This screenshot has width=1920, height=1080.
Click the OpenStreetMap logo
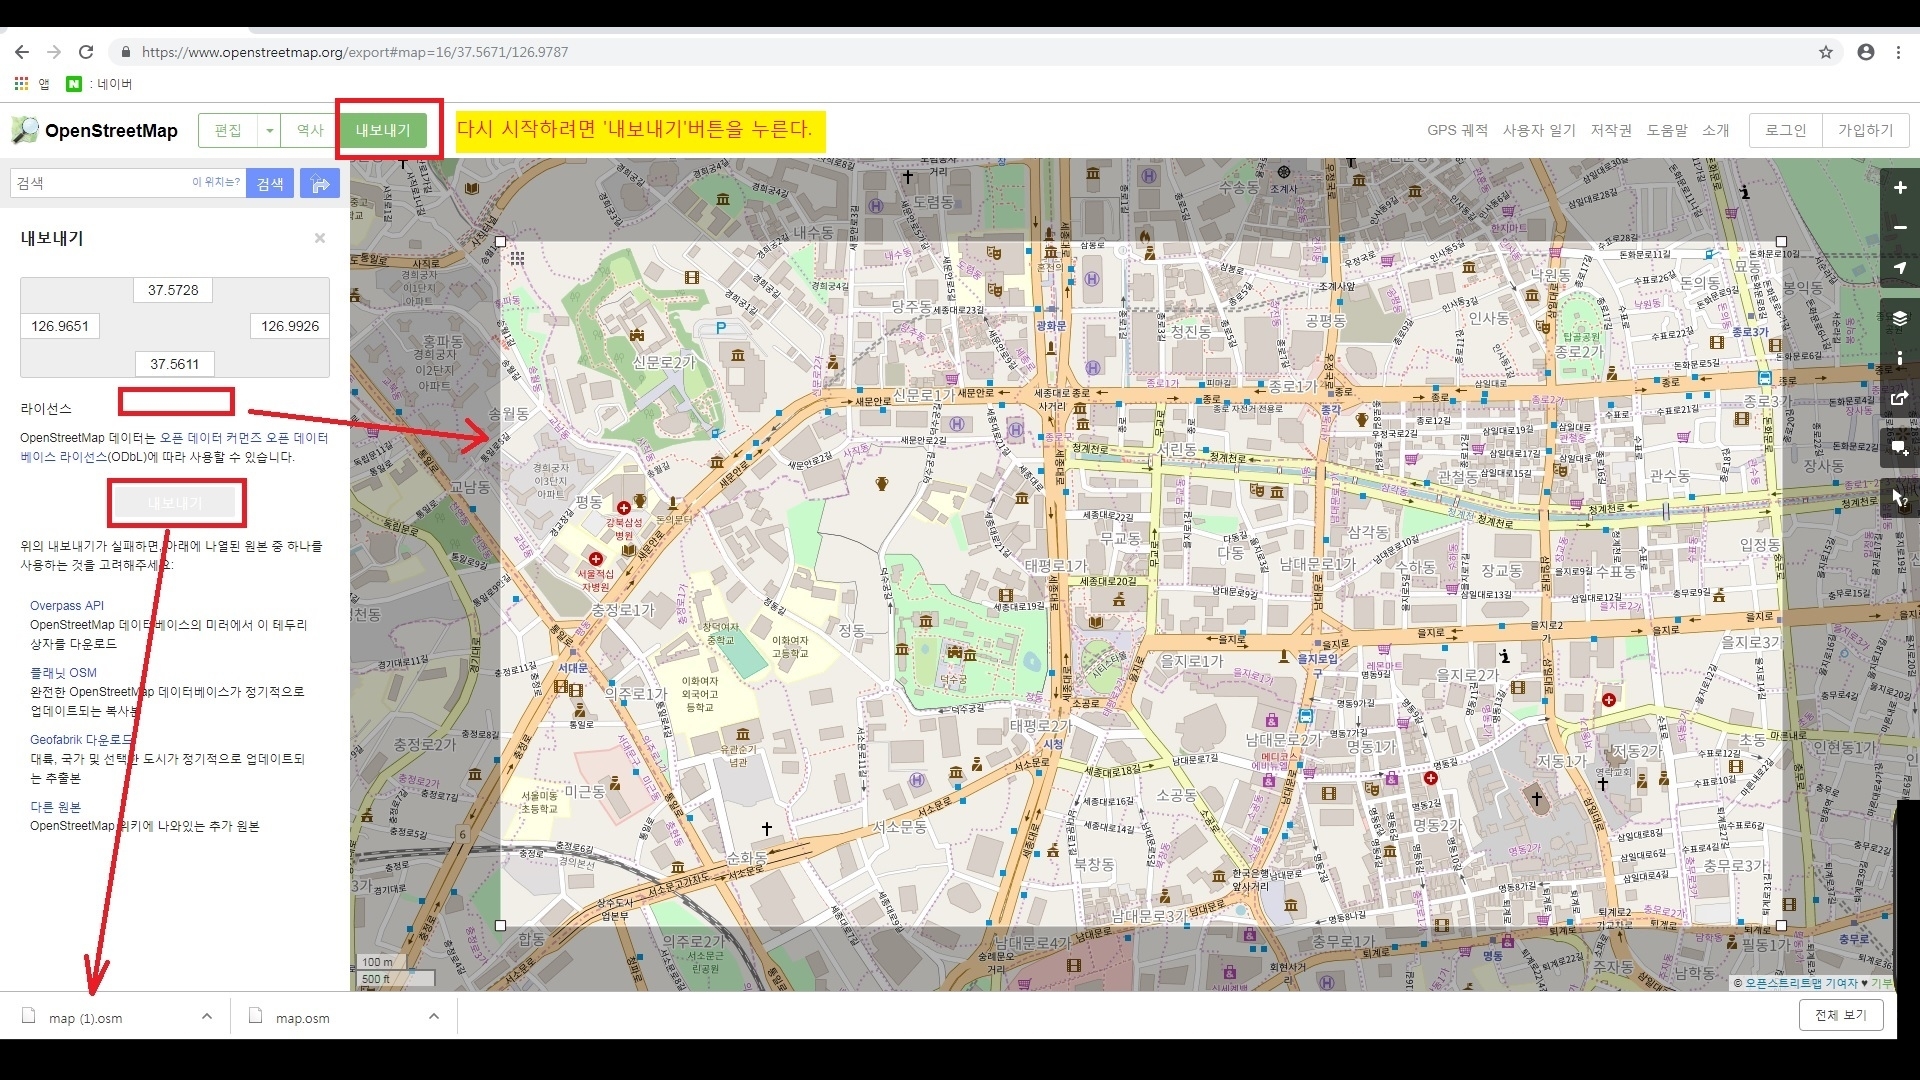coord(94,130)
